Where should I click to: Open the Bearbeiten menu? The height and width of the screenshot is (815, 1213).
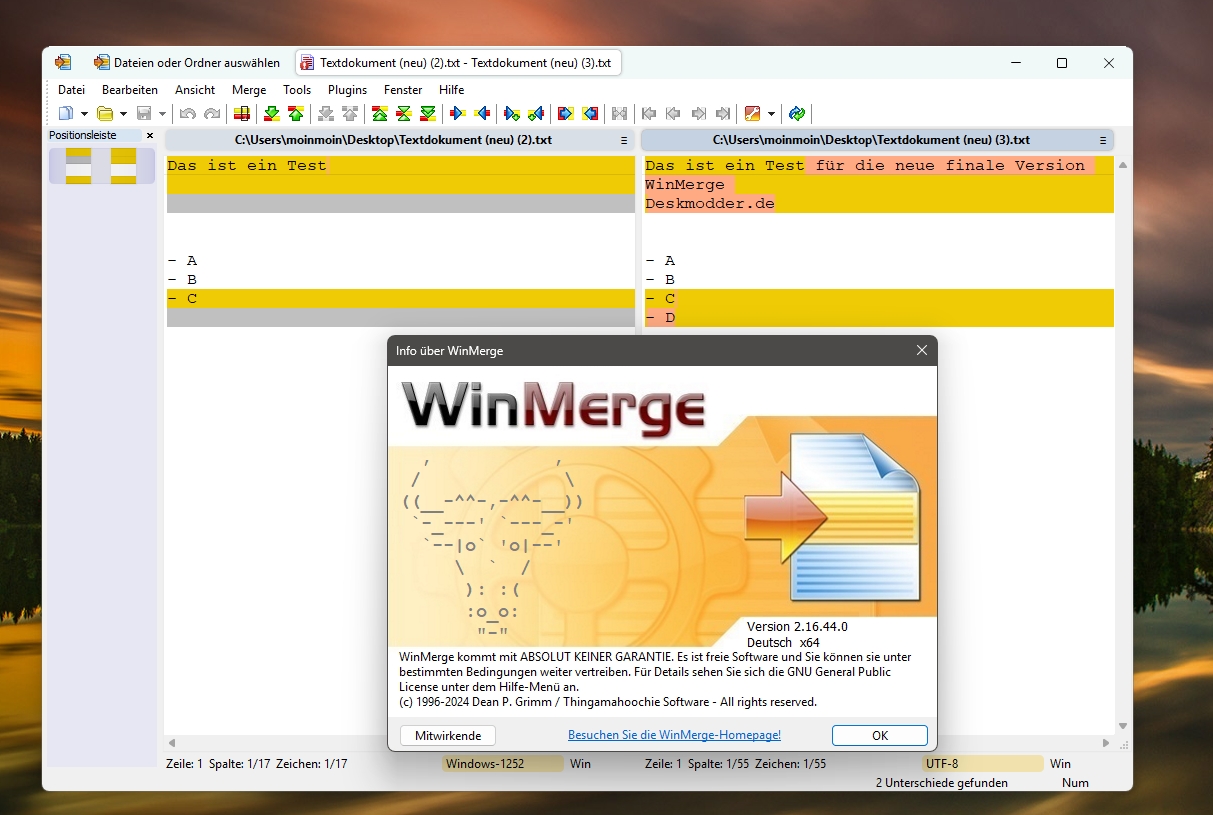[x=130, y=90]
